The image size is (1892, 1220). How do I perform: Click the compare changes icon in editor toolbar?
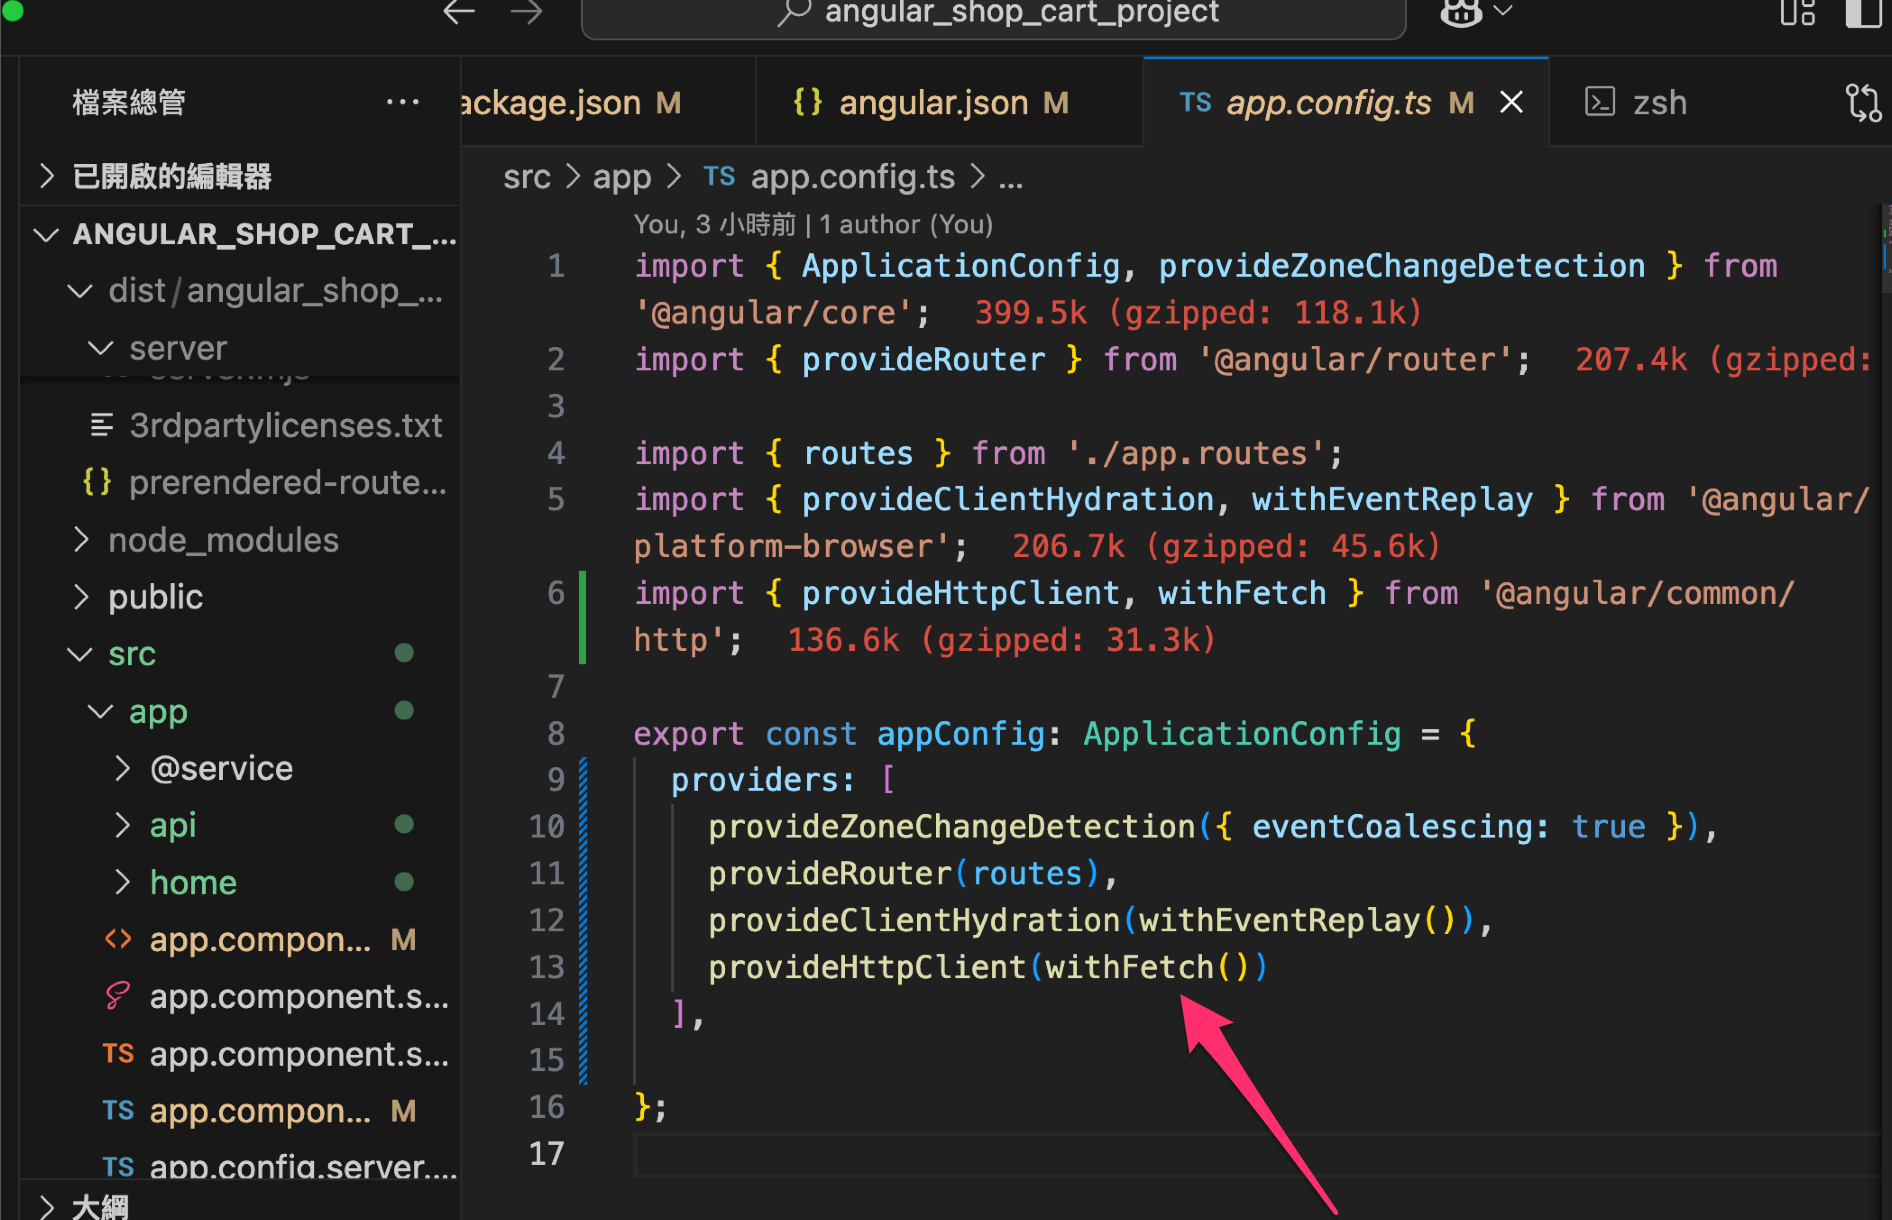[1862, 103]
